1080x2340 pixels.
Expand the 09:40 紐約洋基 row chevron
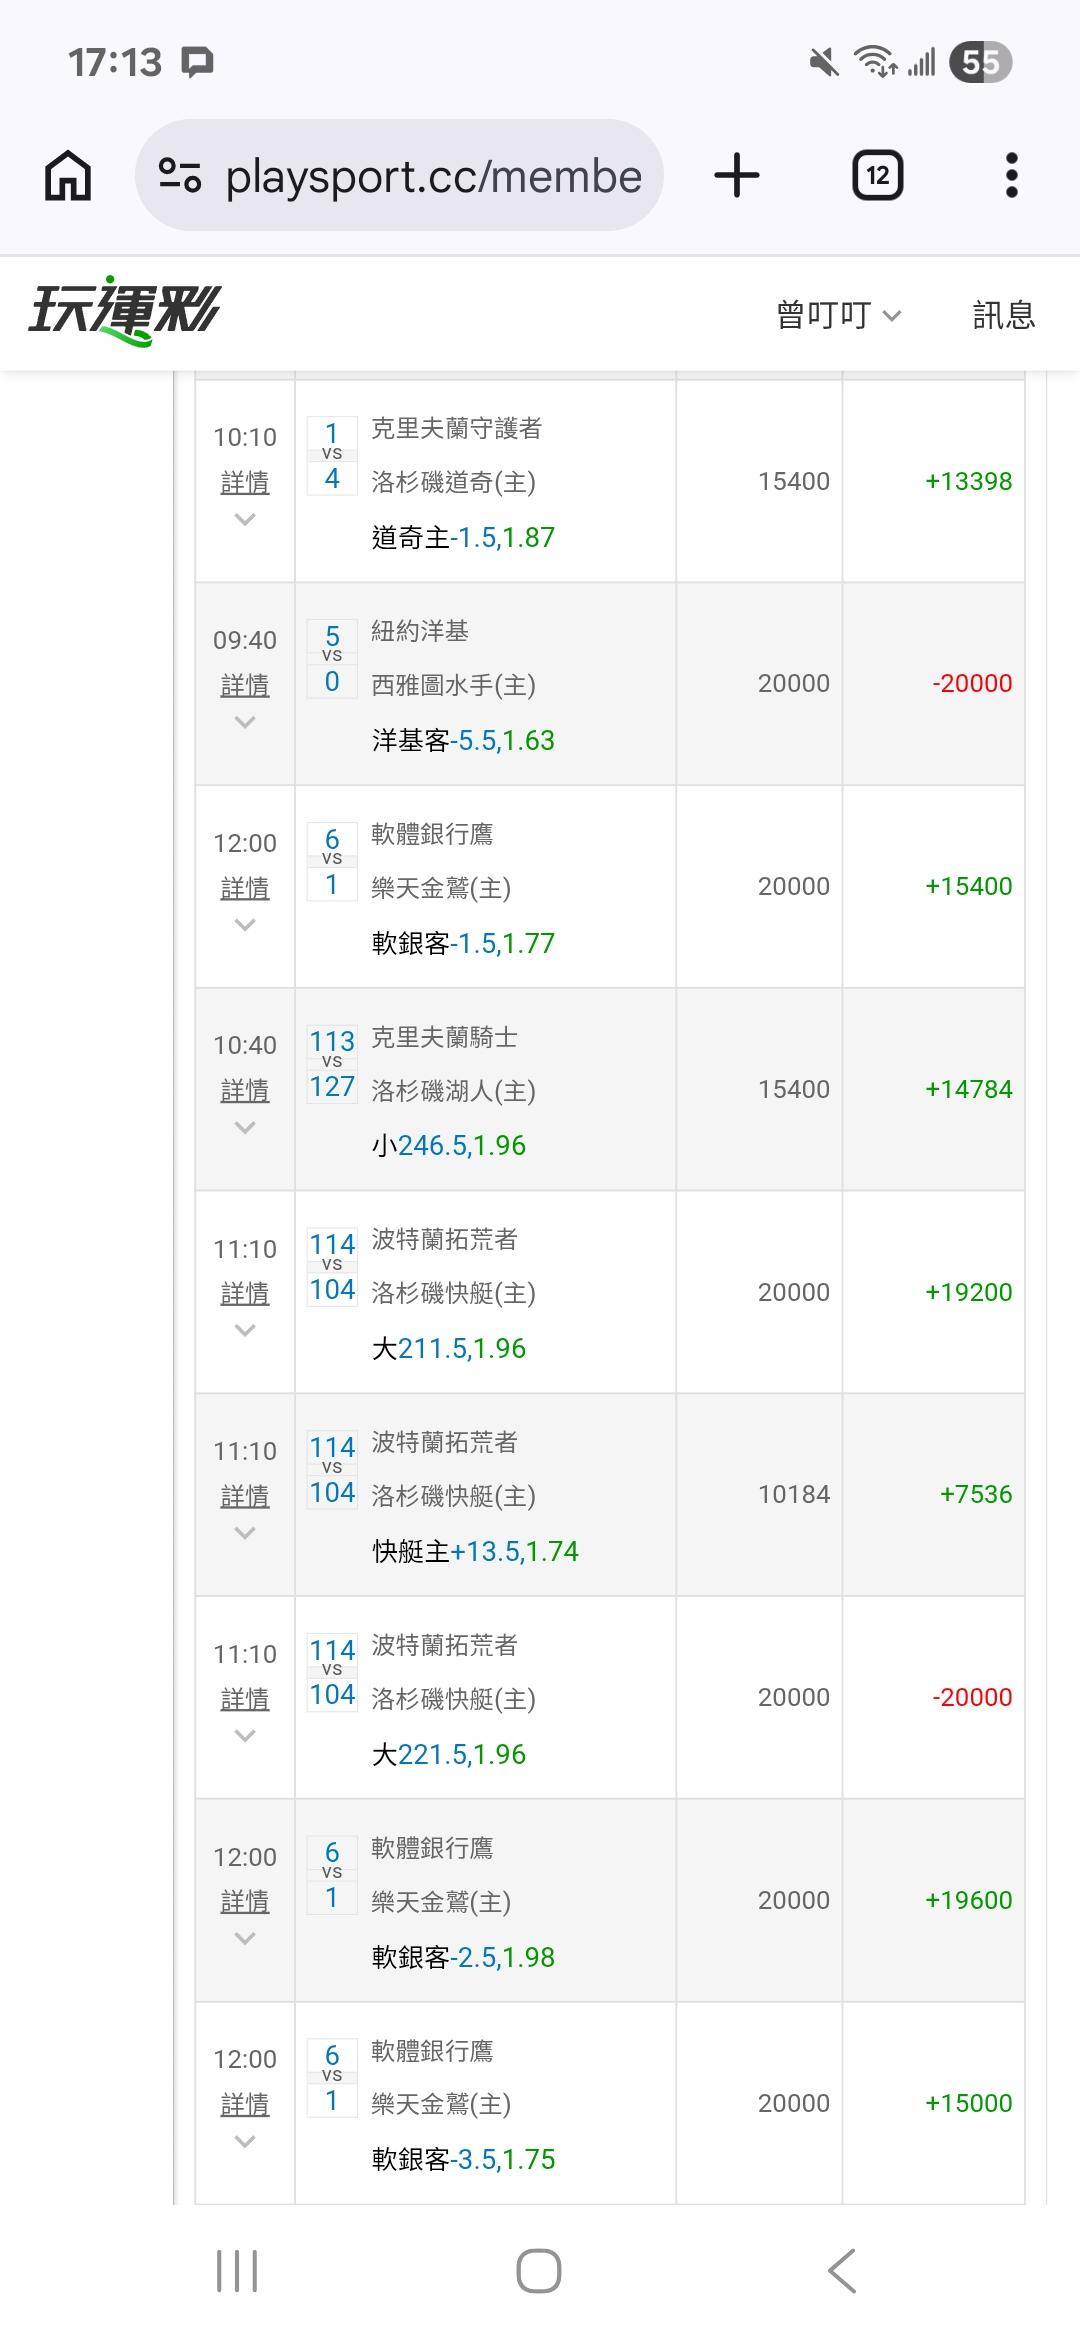coord(245,723)
